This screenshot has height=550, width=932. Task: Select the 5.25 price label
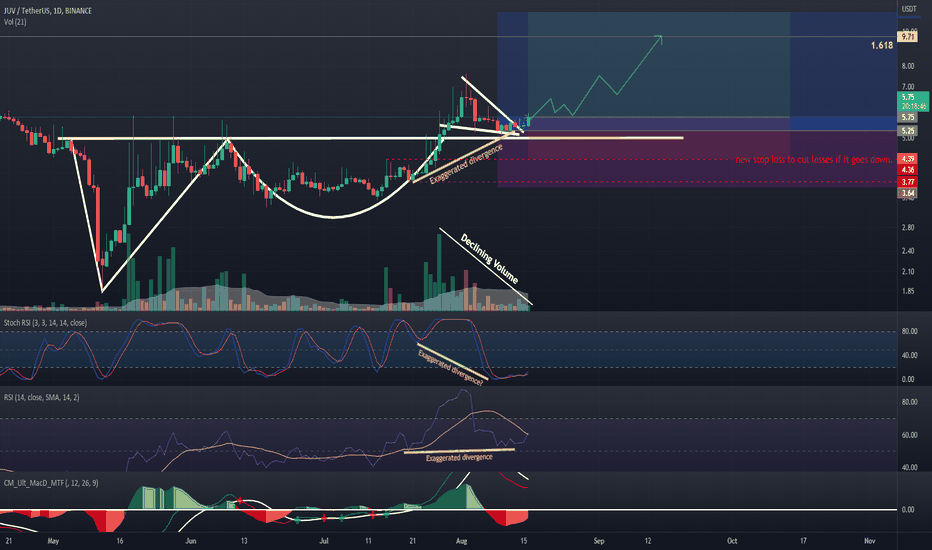(x=908, y=131)
